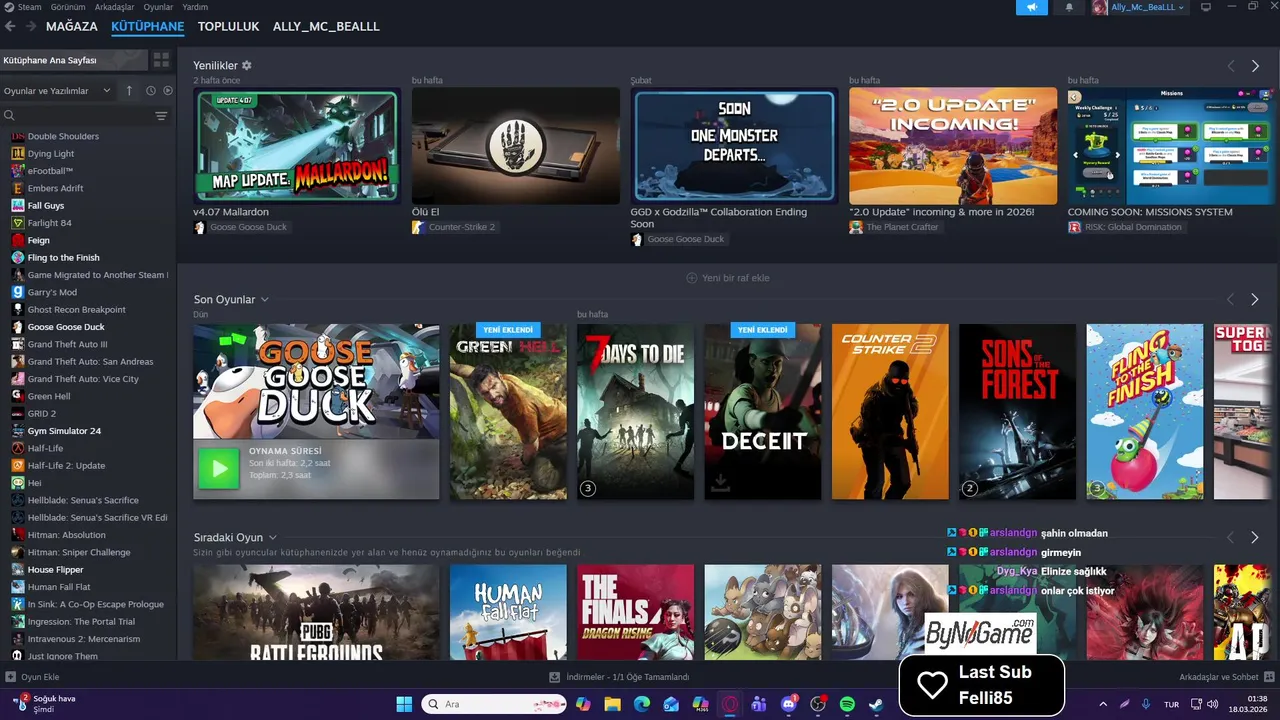Show next Yenilikler news items arrow

click(1255, 66)
